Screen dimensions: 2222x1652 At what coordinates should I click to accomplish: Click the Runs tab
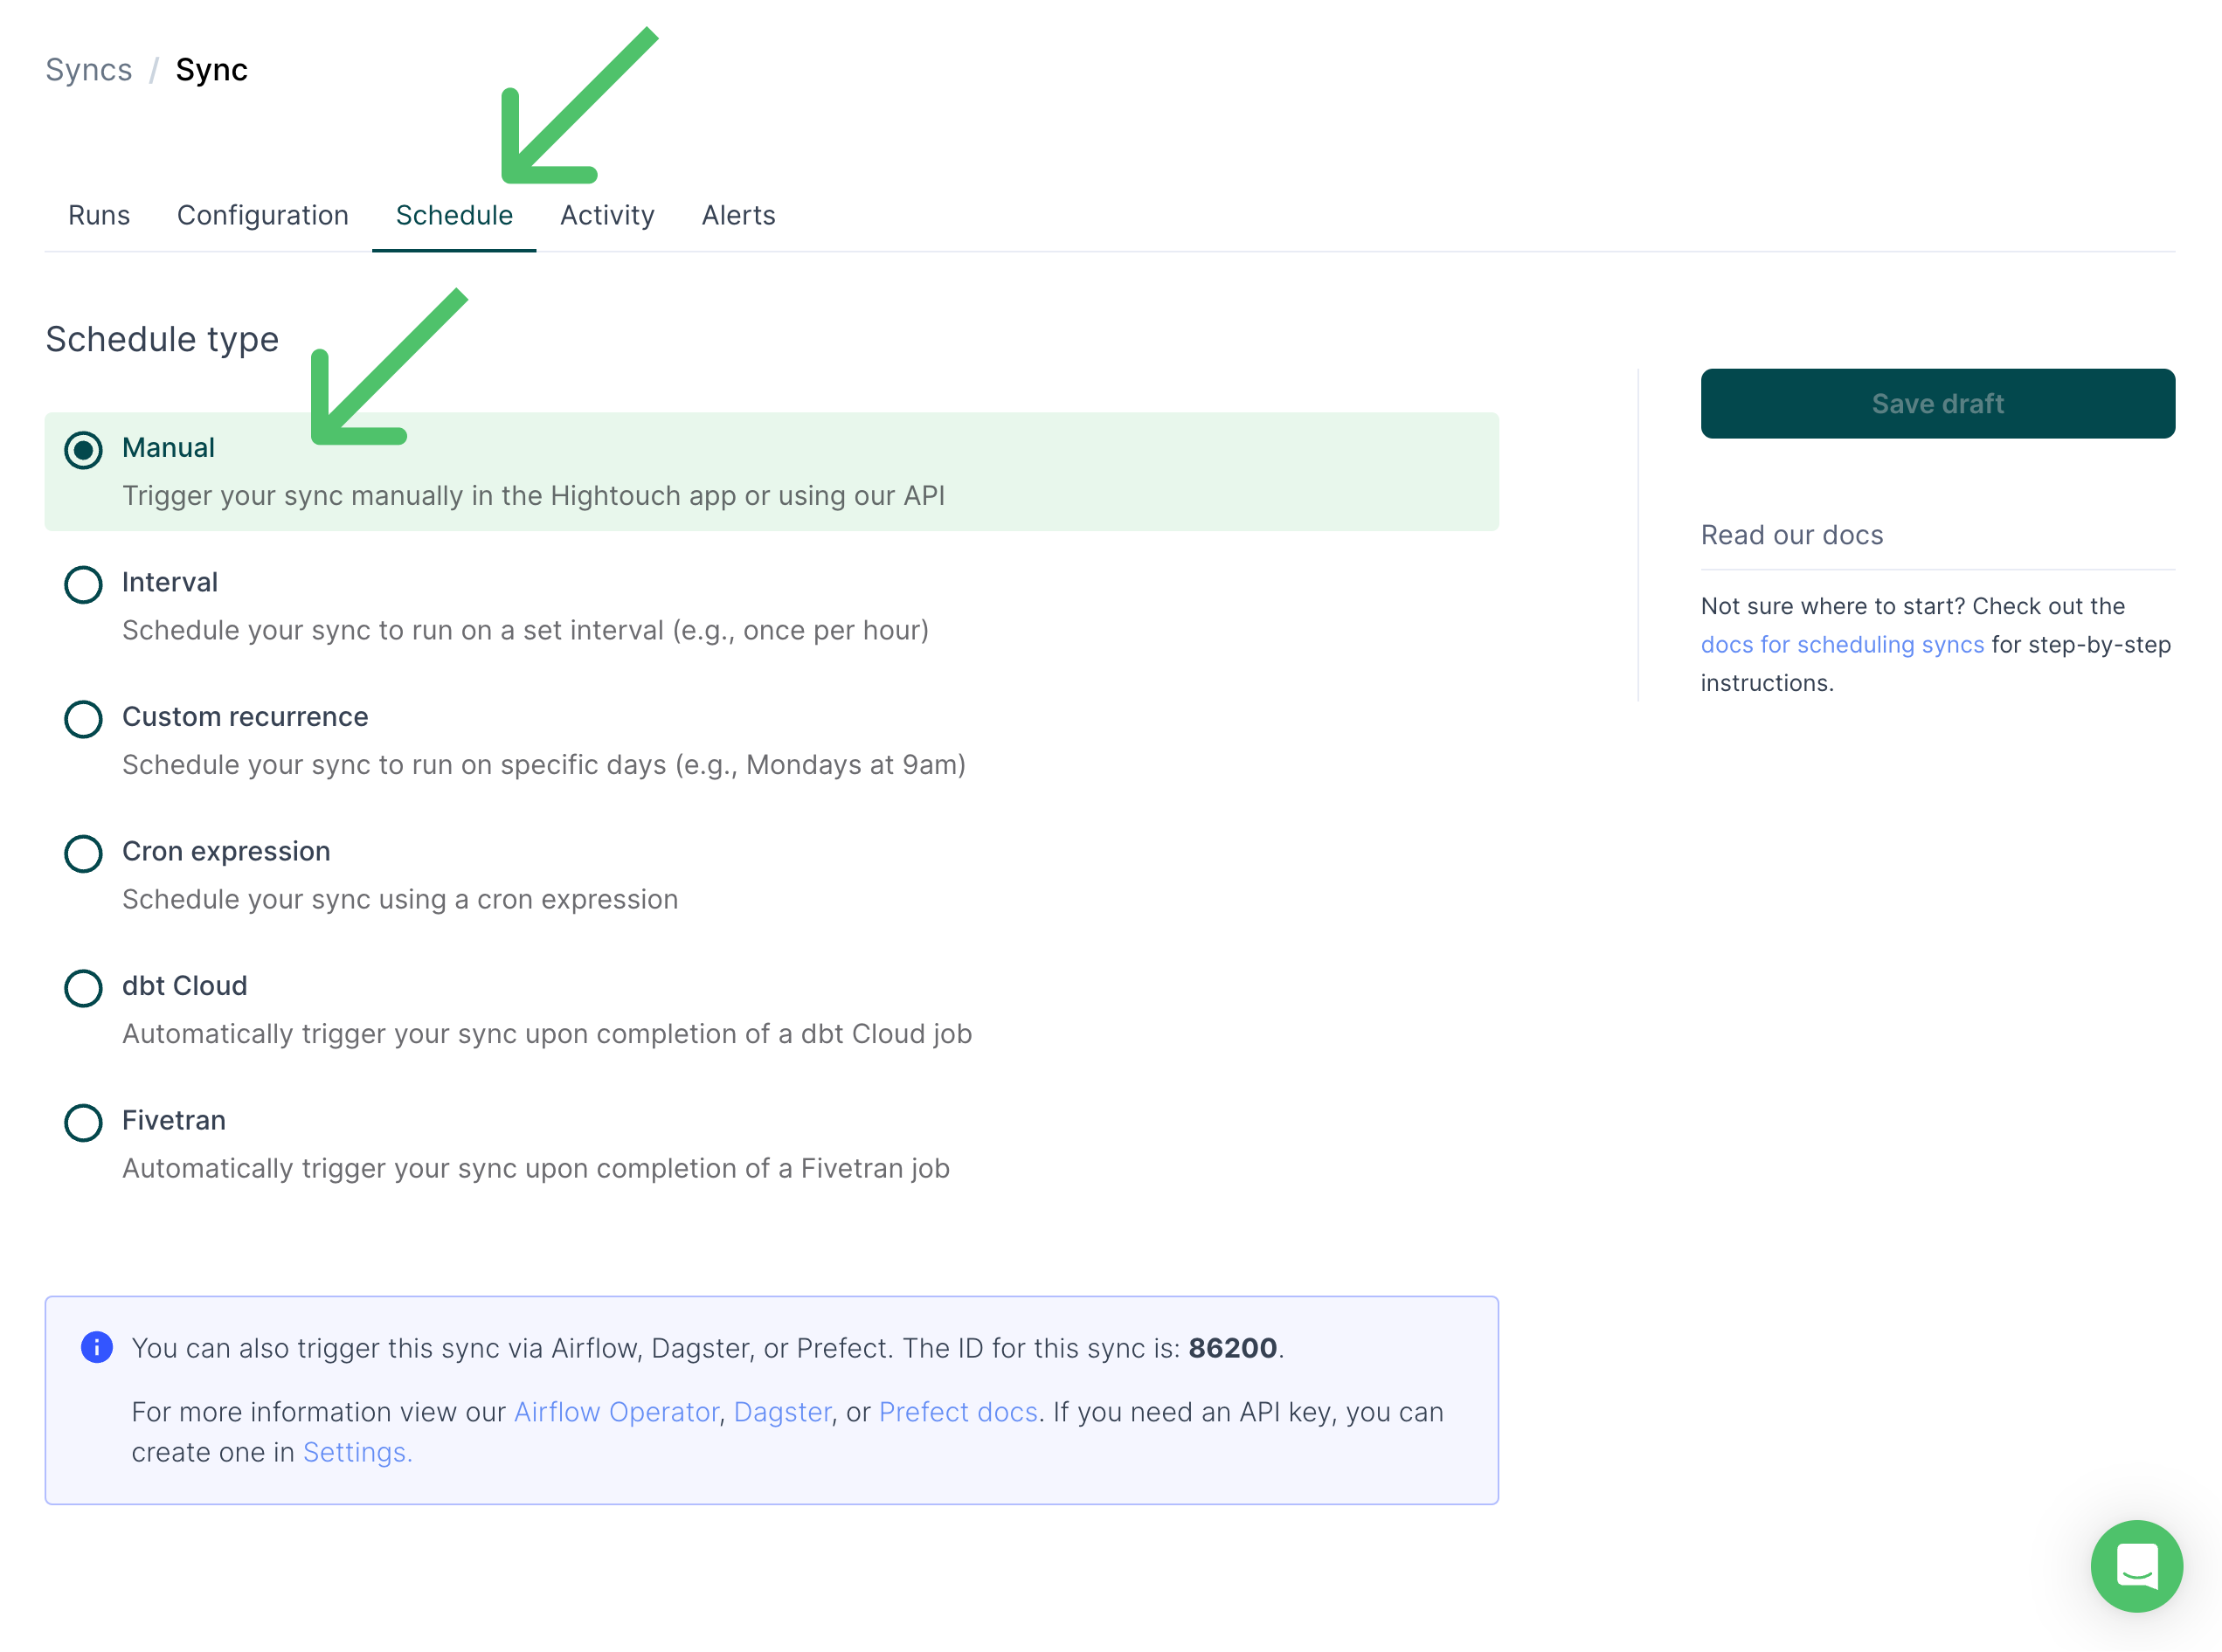[x=97, y=215]
